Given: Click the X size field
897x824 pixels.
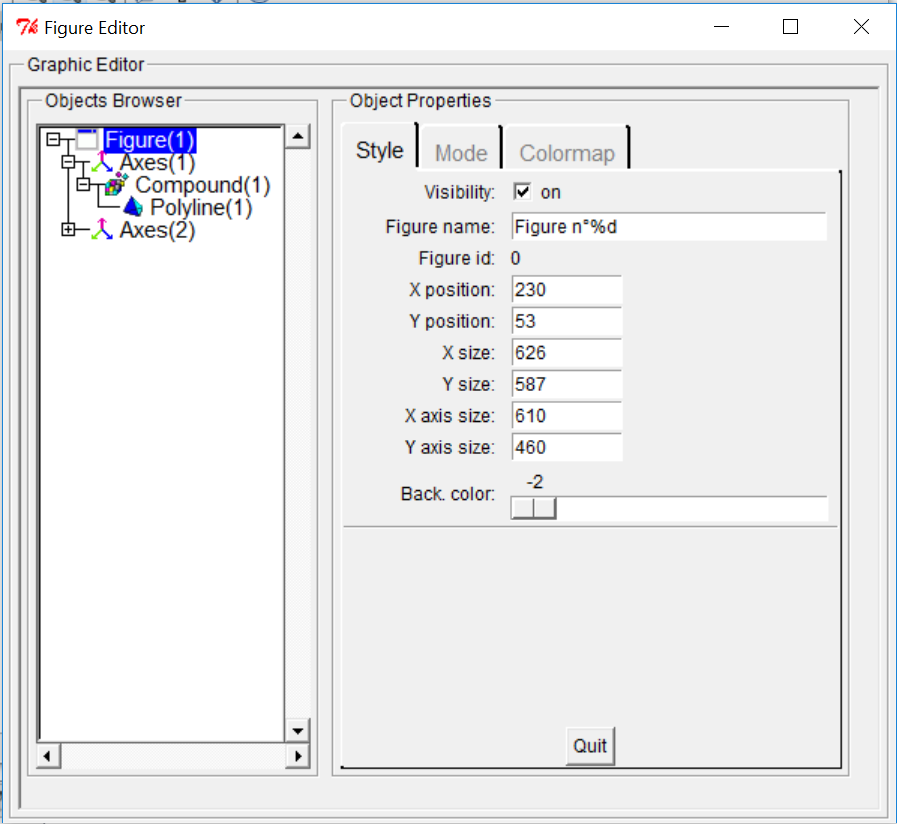Looking at the screenshot, I should [566, 352].
